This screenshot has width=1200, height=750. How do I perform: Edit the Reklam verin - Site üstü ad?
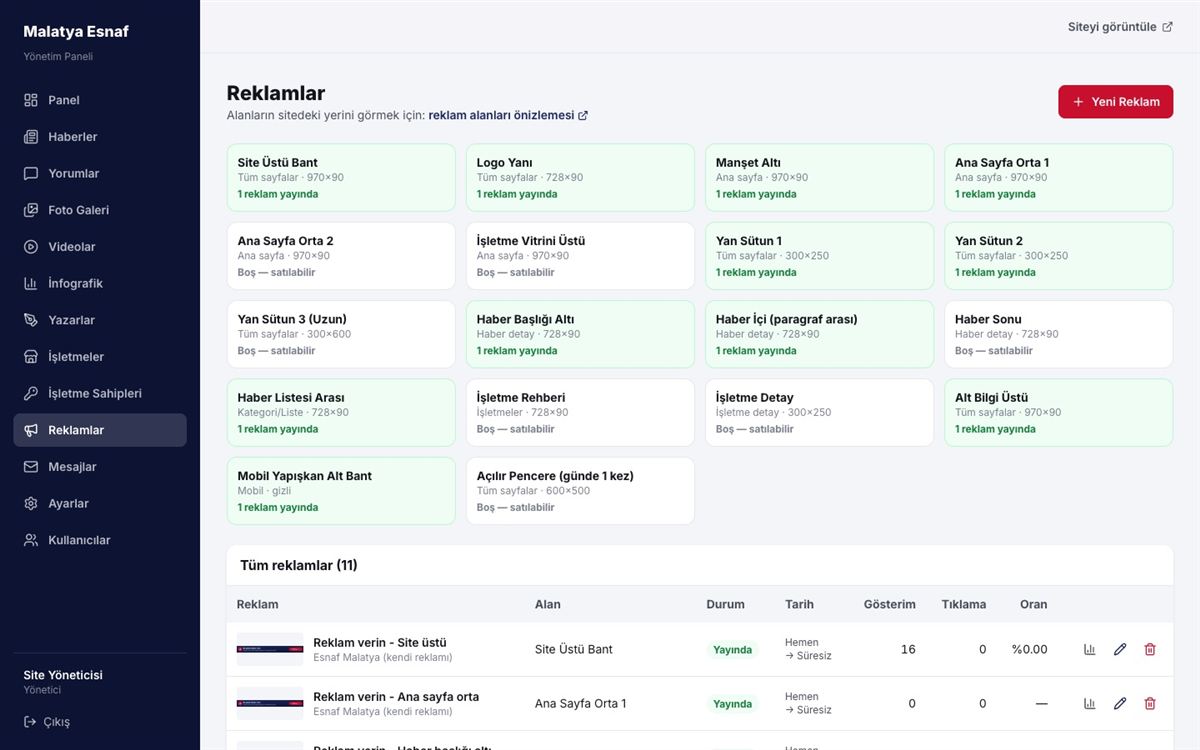tap(1120, 649)
